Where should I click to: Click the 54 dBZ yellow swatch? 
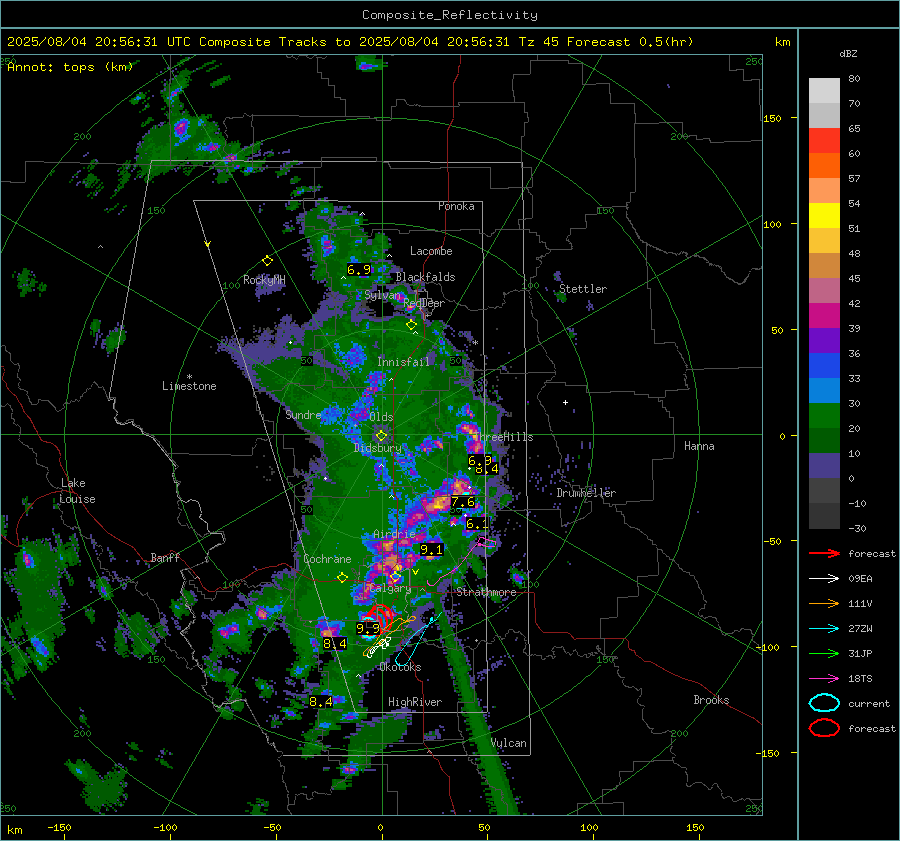pos(824,215)
